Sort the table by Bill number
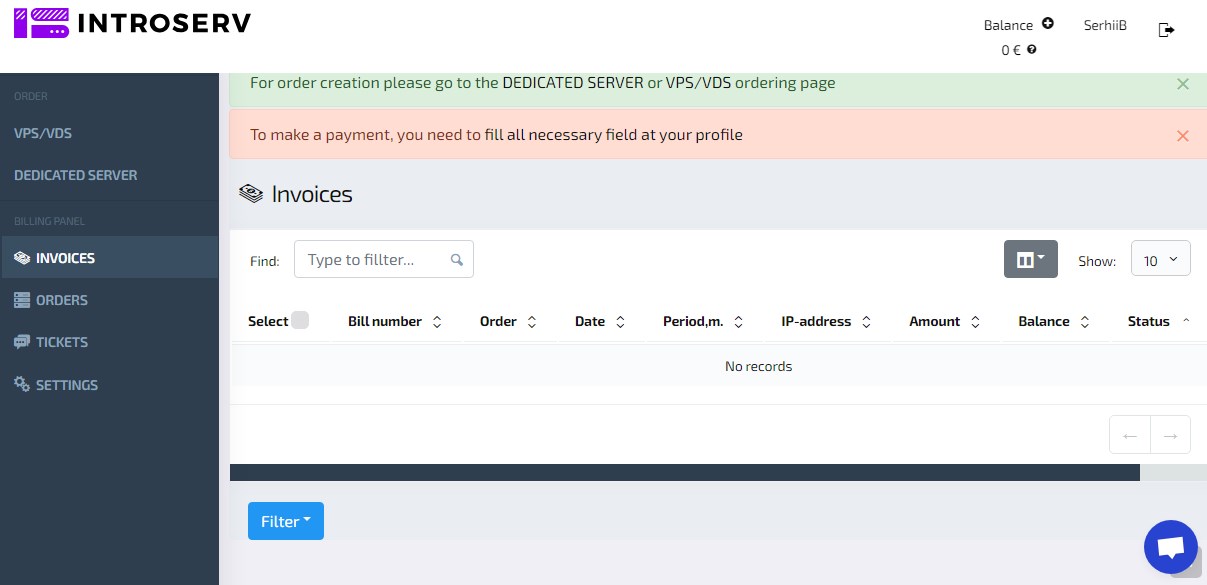Image resolution: width=1207 pixels, height=585 pixels. tap(394, 322)
